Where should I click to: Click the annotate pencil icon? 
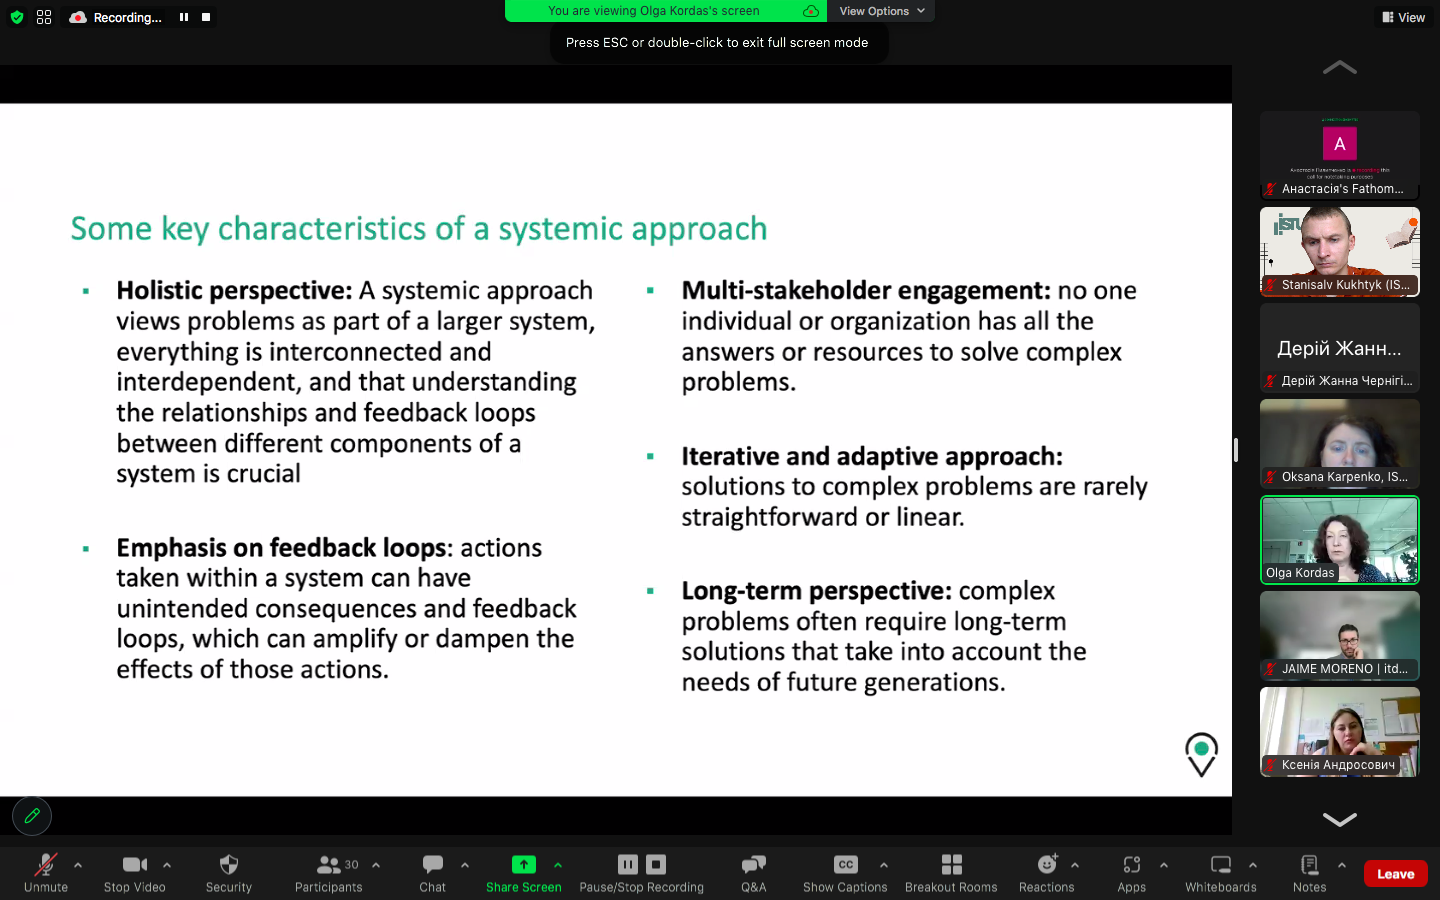coord(32,816)
